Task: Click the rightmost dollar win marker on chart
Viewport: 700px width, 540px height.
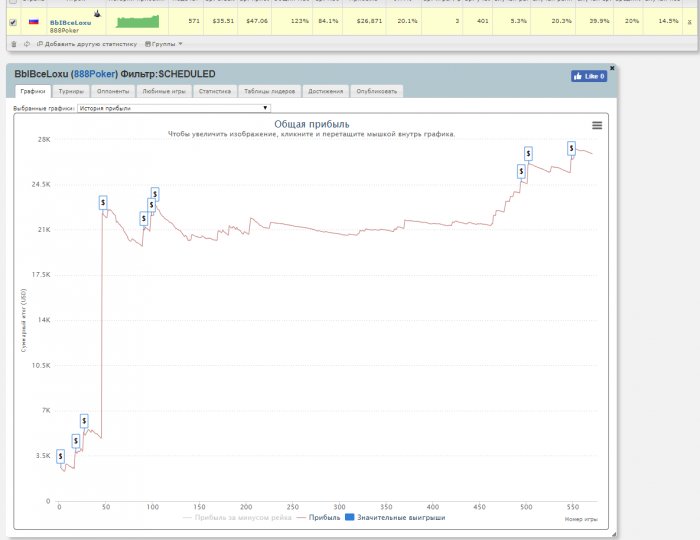Action: (x=571, y=148)
